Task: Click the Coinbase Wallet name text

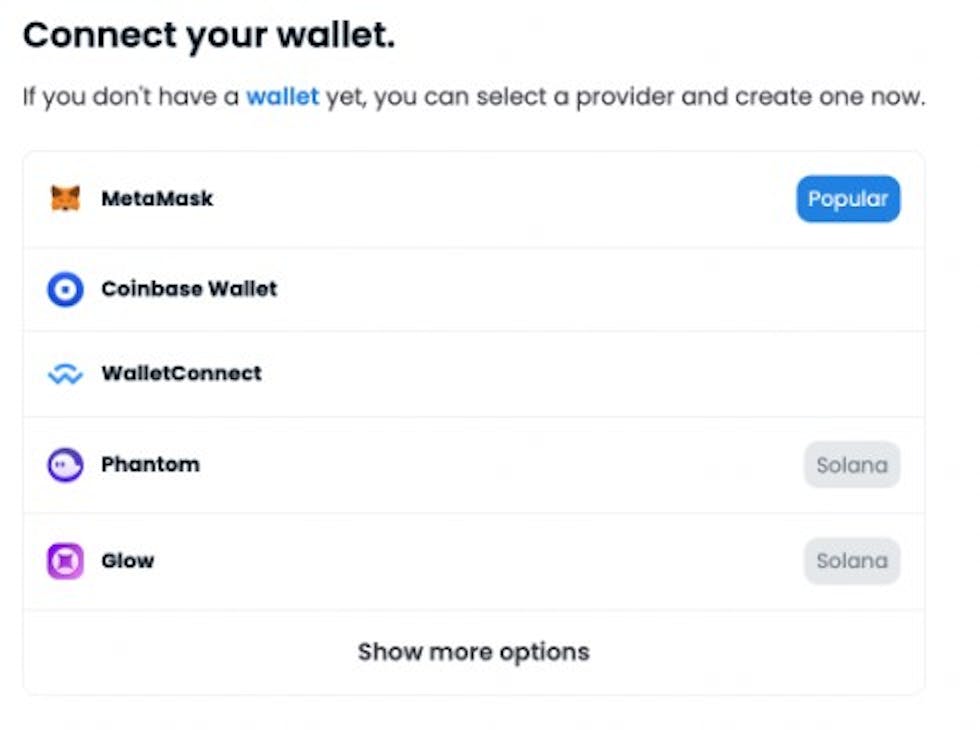Action: 188,289
